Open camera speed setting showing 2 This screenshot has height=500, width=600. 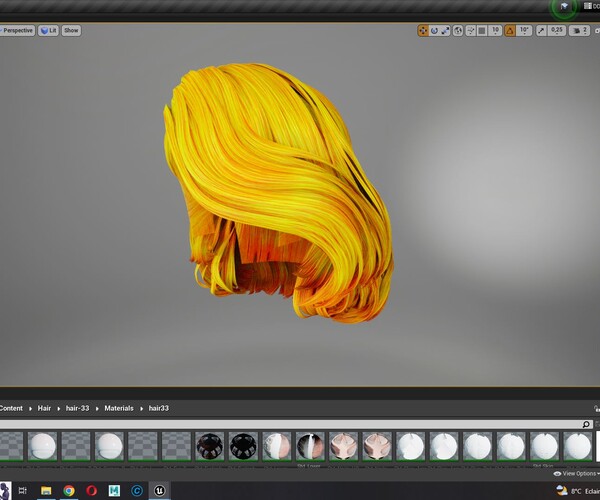coord(579,31)
